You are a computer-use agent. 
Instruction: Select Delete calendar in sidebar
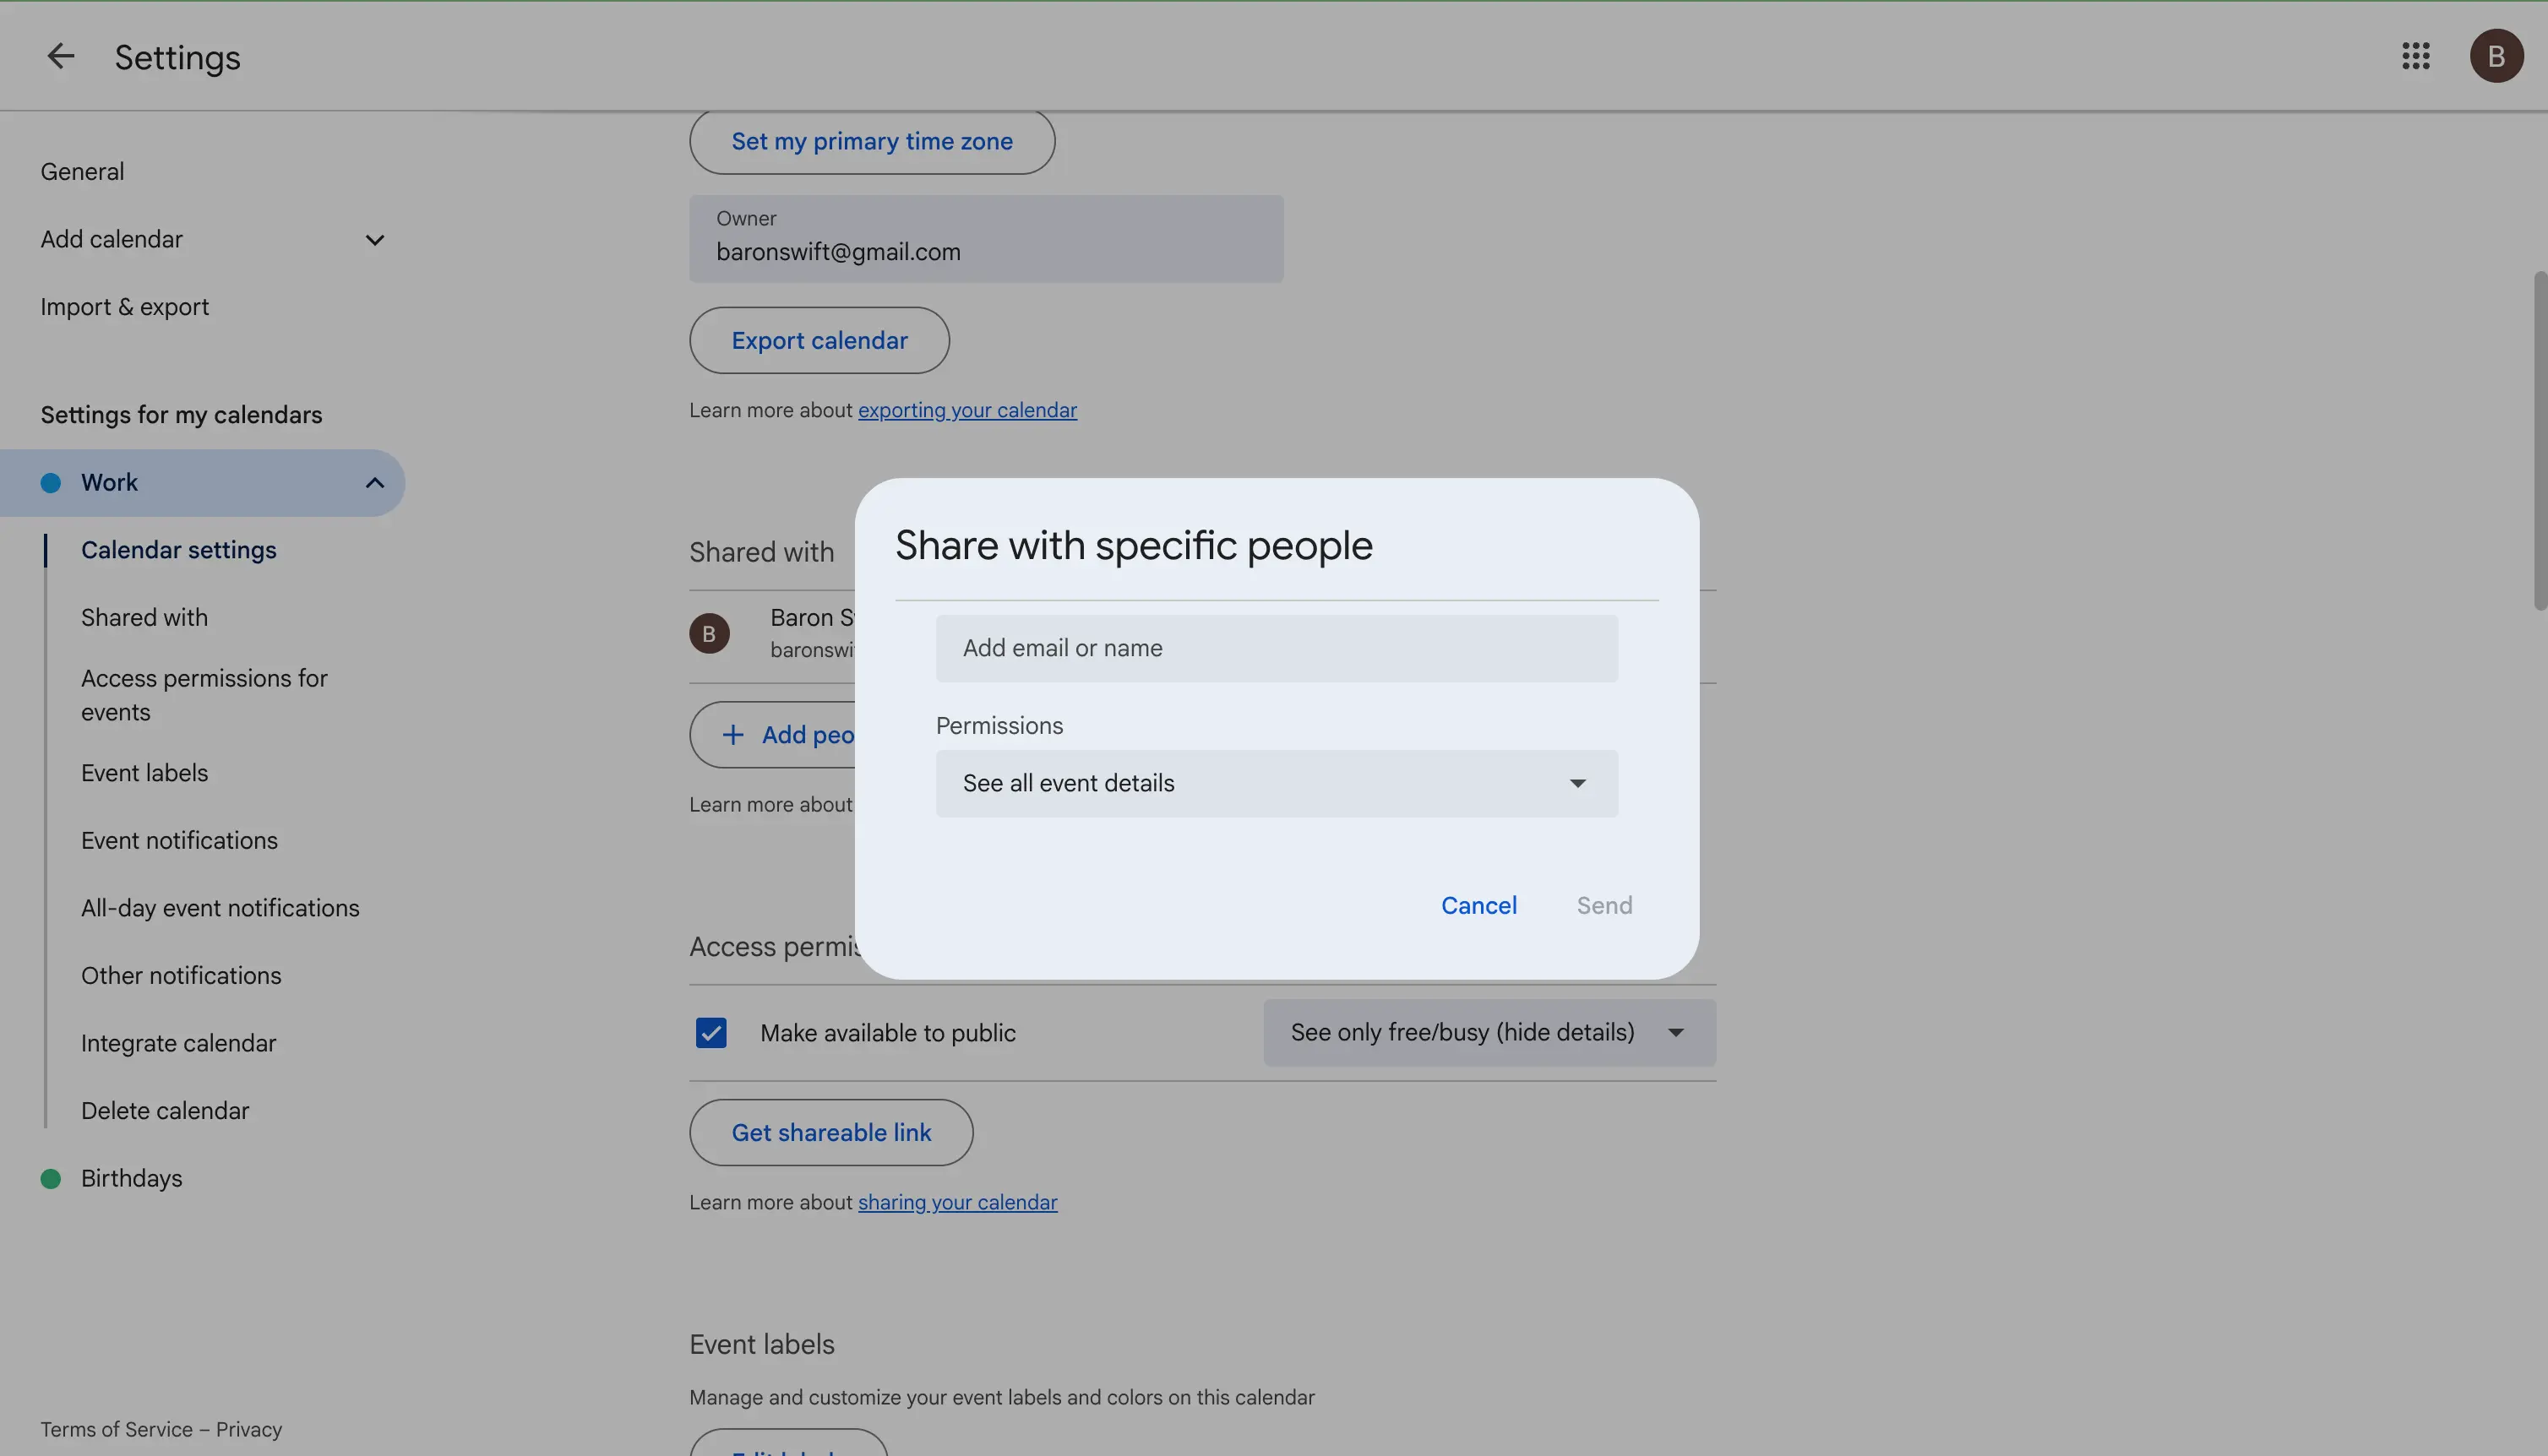tap(165, 1111)
